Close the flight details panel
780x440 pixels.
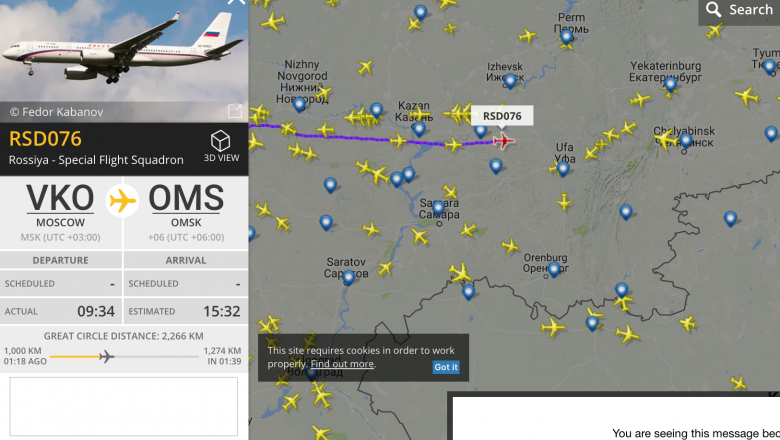pyautogui.click(x=236, y=2)
